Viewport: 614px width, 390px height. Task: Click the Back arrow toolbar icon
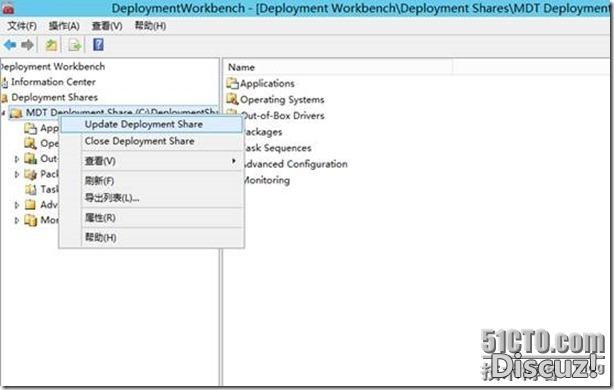click(10, 45)
